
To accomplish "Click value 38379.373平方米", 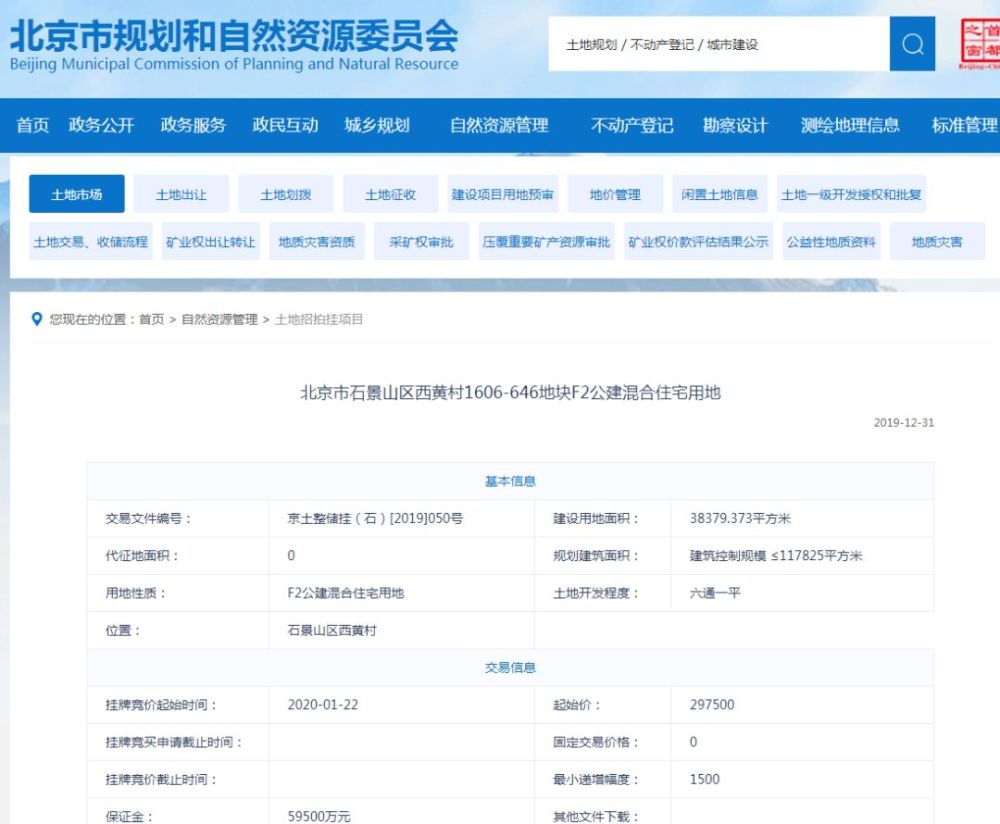I will pyautogui.click(x=740, y=518).
